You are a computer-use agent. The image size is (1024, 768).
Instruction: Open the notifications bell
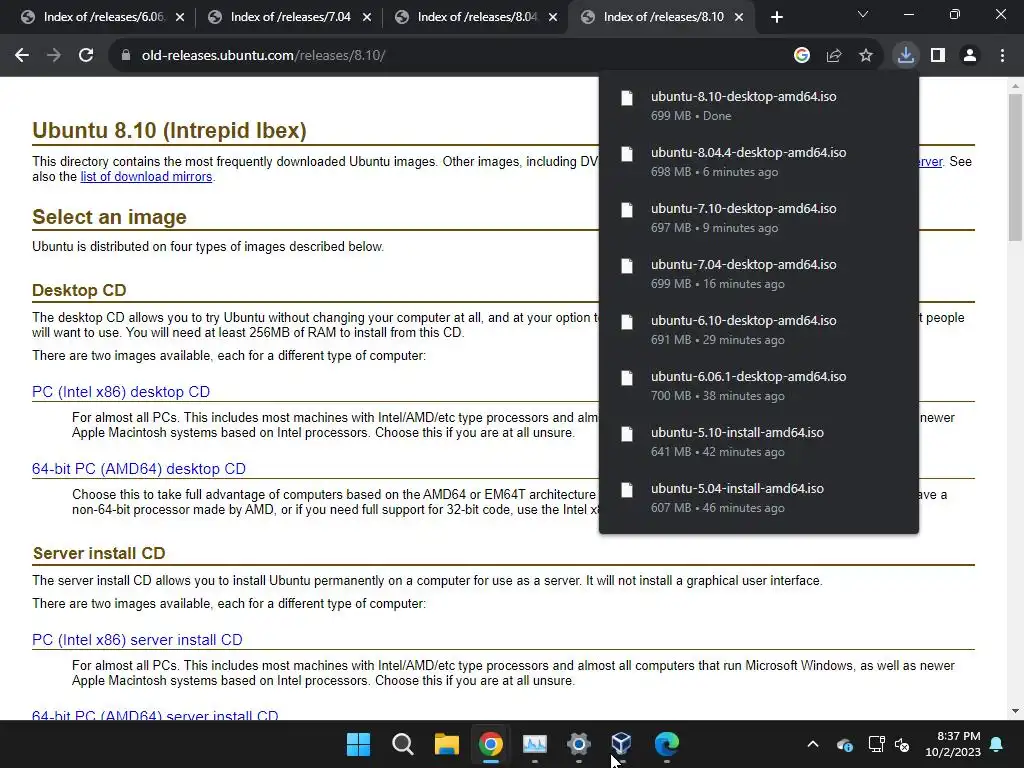tap(997, 744)
